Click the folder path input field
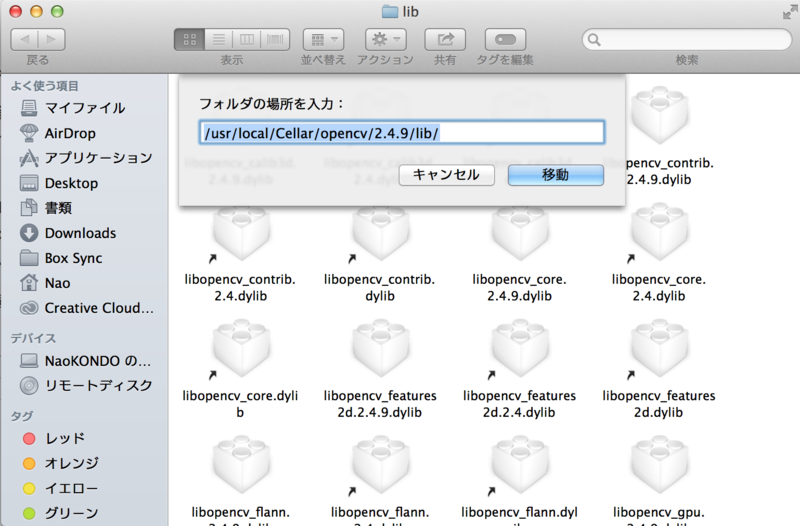Image resolution: width=800 pixels, height=526 pixels. [402, 133]
